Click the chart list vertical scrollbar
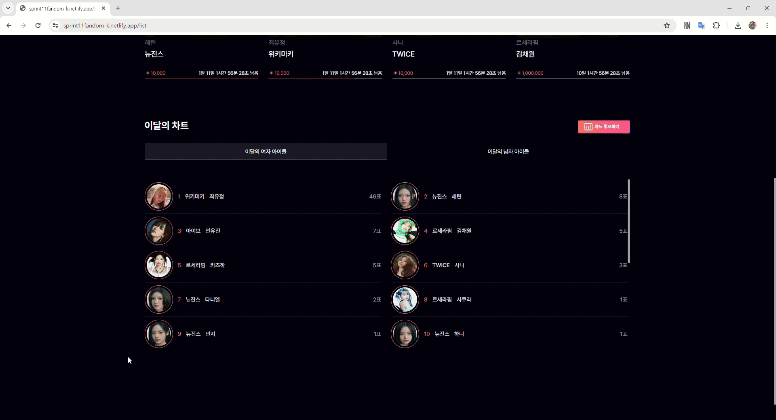This screenshot has height=420, width=776. pos(629,221)
